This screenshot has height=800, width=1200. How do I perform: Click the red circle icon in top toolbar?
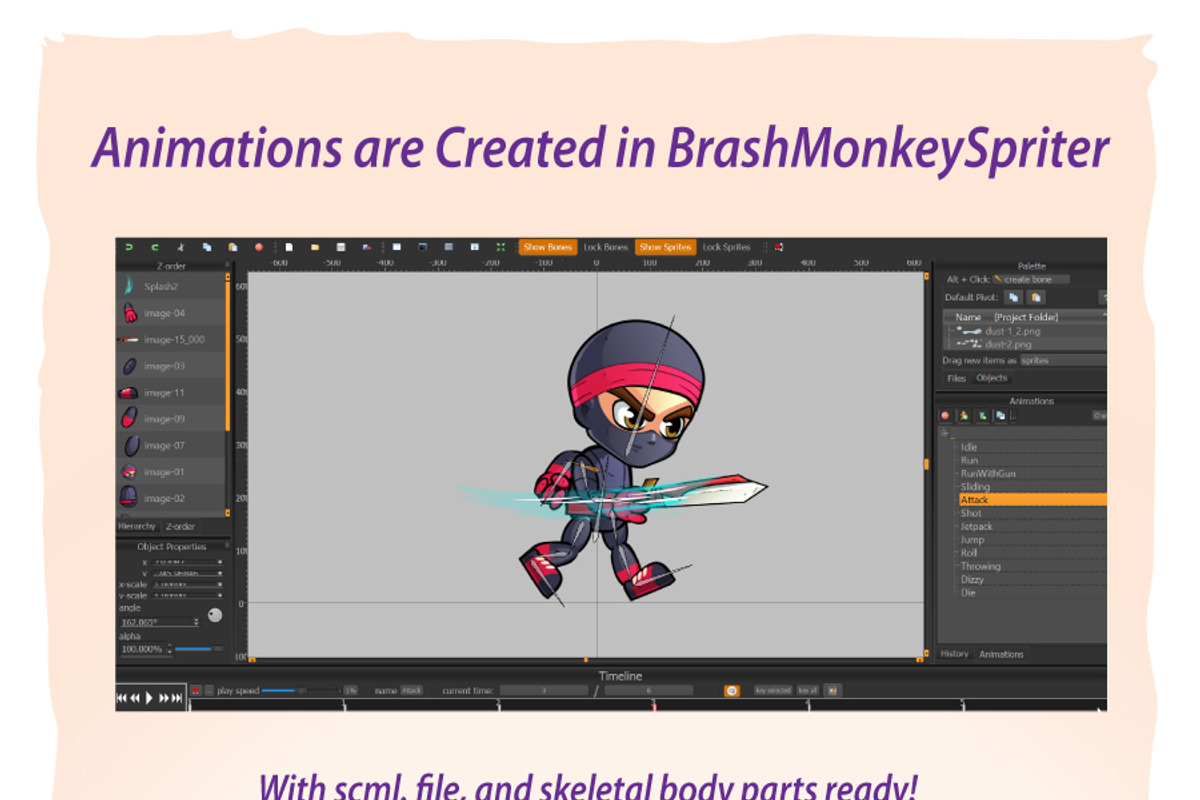259,247
